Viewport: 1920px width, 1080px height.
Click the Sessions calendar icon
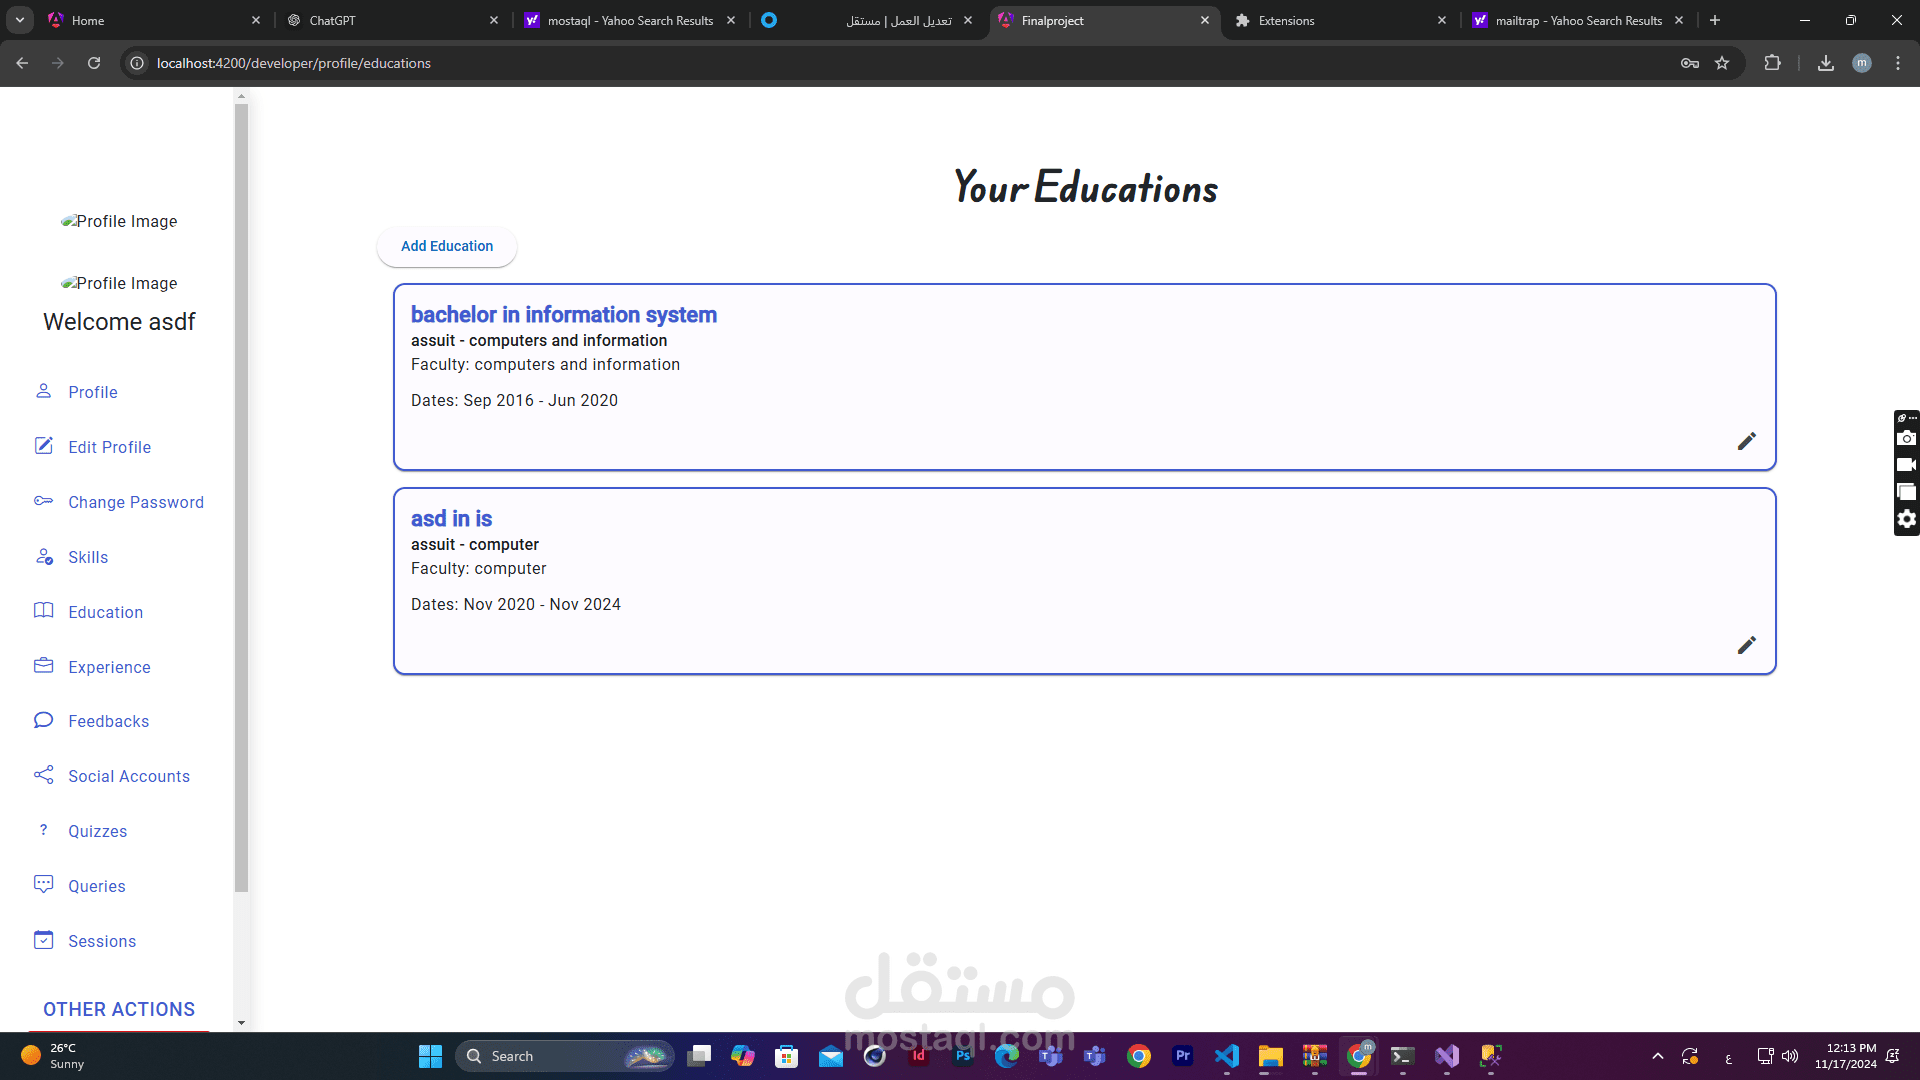[43, 940]
